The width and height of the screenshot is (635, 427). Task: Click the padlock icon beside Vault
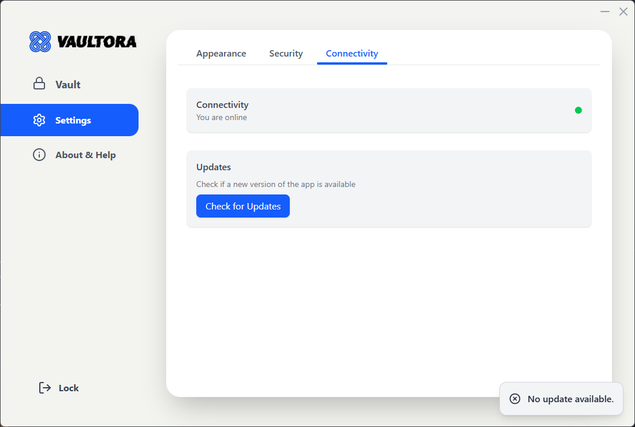[39, 85]
